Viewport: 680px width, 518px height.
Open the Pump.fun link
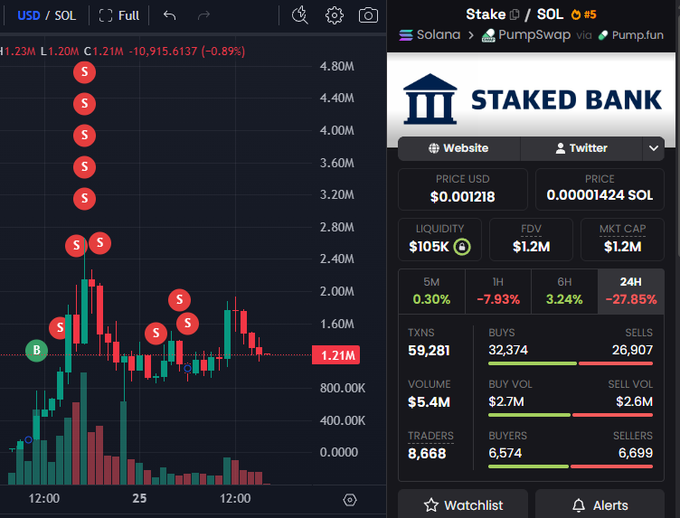point(631,35)
